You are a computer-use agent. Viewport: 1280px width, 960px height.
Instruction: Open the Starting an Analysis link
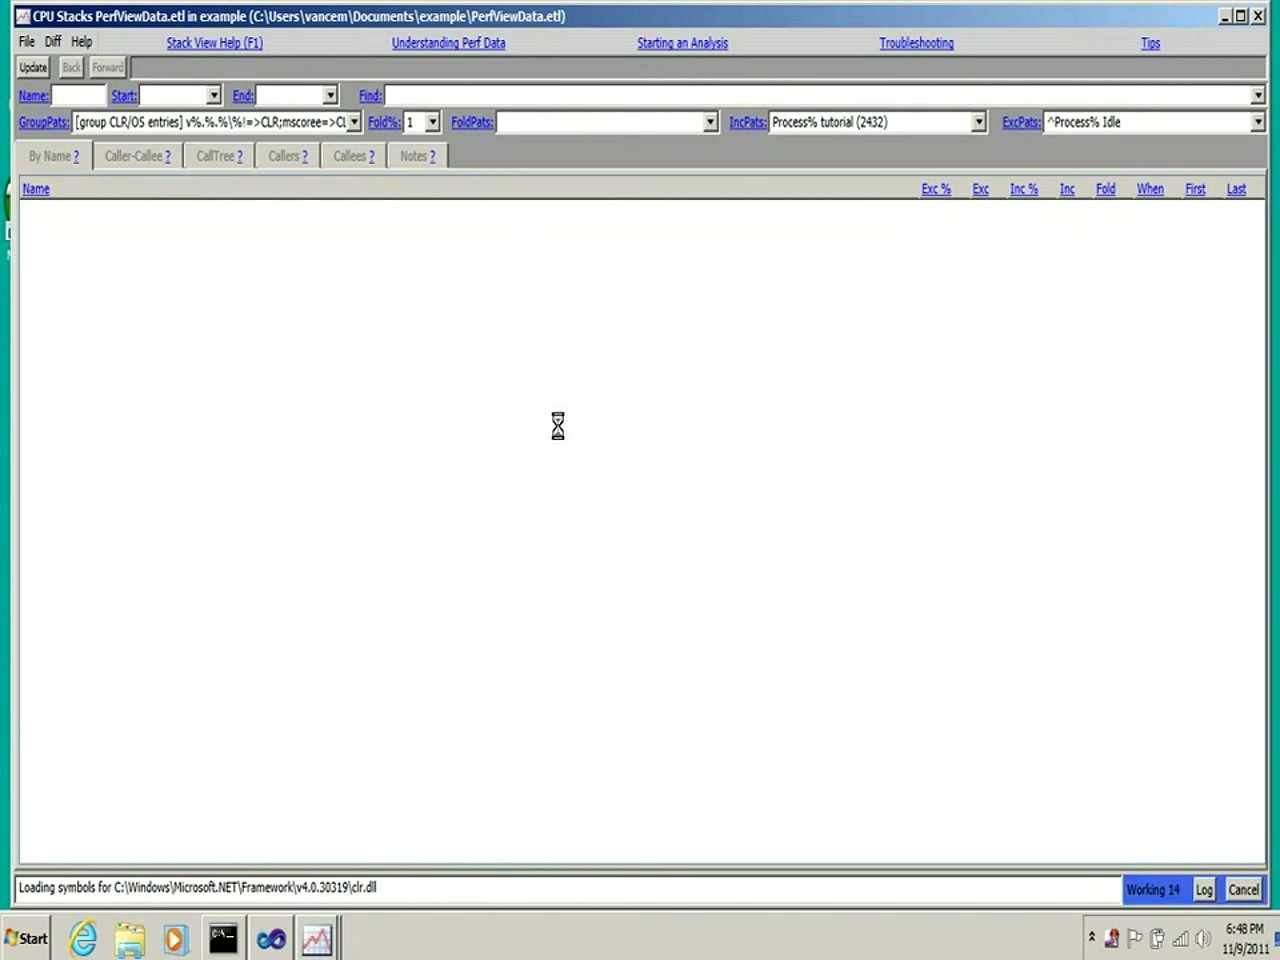coord(682,43)
